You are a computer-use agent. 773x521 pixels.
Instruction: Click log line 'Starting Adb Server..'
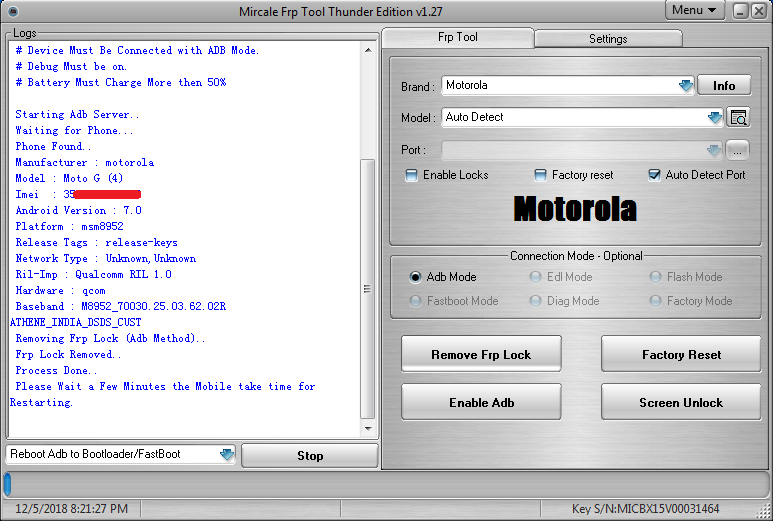pos(77,114)
